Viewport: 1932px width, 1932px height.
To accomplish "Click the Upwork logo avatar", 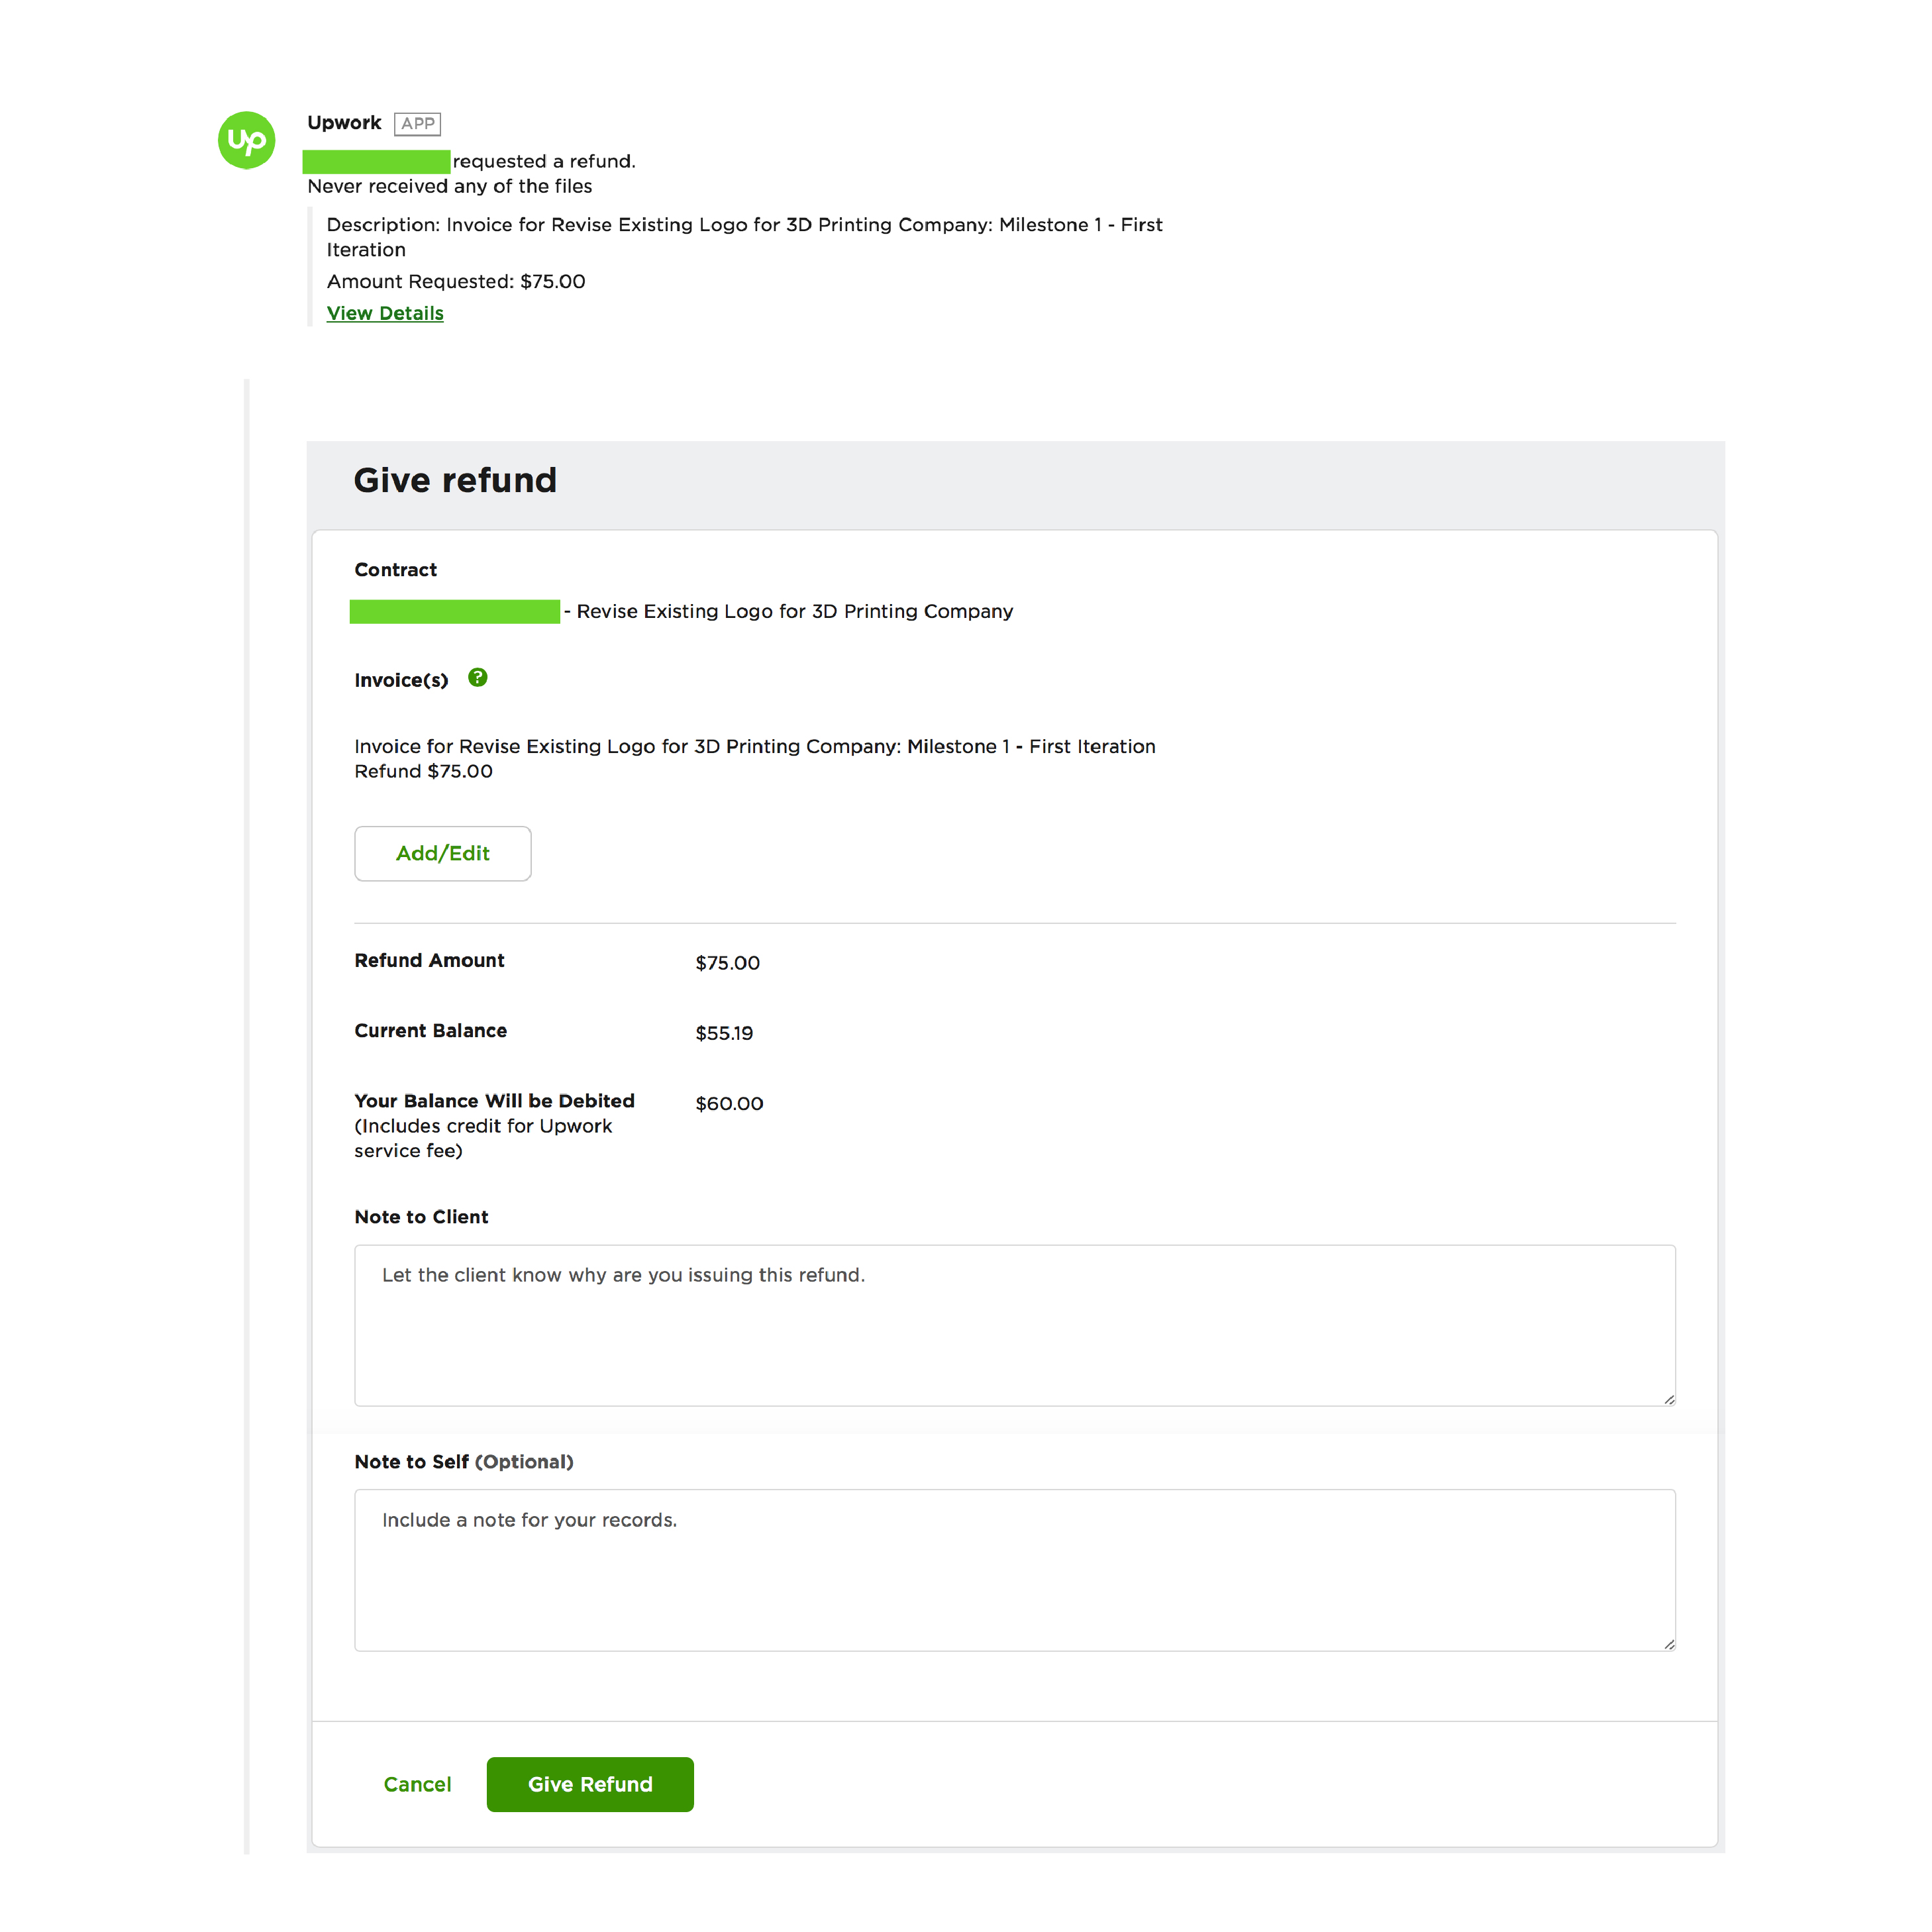I will pos(246,140).
